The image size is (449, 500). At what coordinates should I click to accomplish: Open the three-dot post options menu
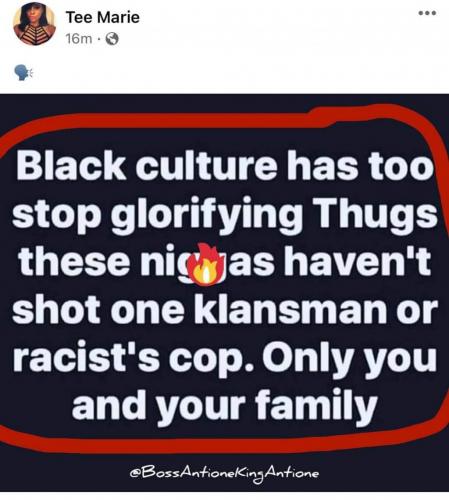(427, 13)
